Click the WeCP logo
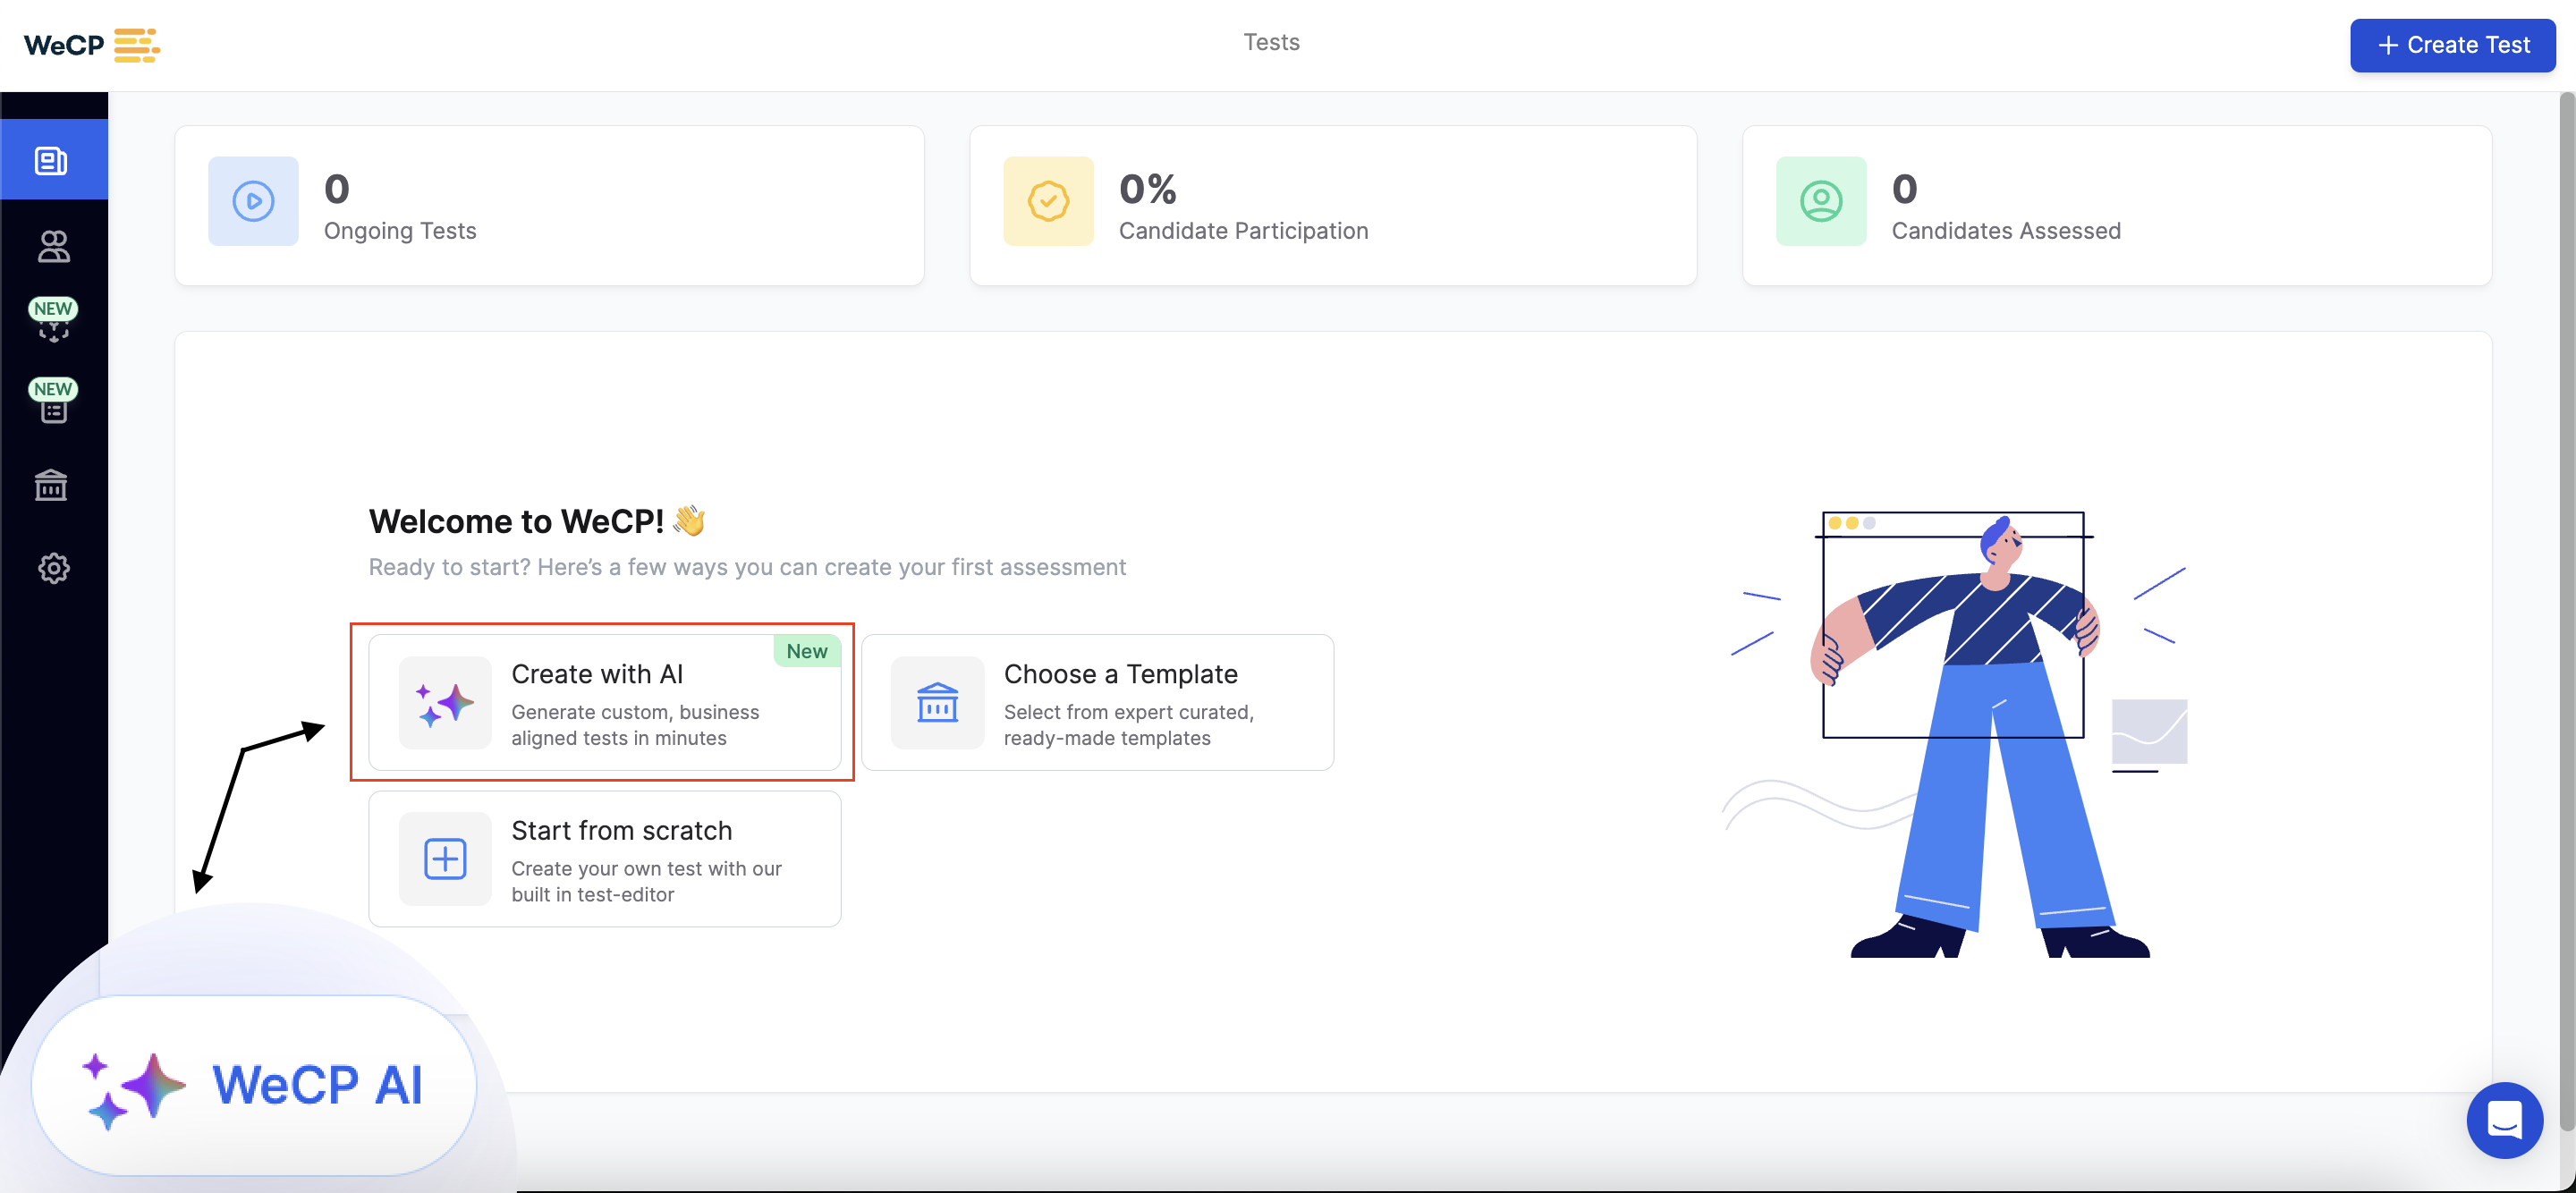2576x1193 pixels. click(x=92, y=45)
